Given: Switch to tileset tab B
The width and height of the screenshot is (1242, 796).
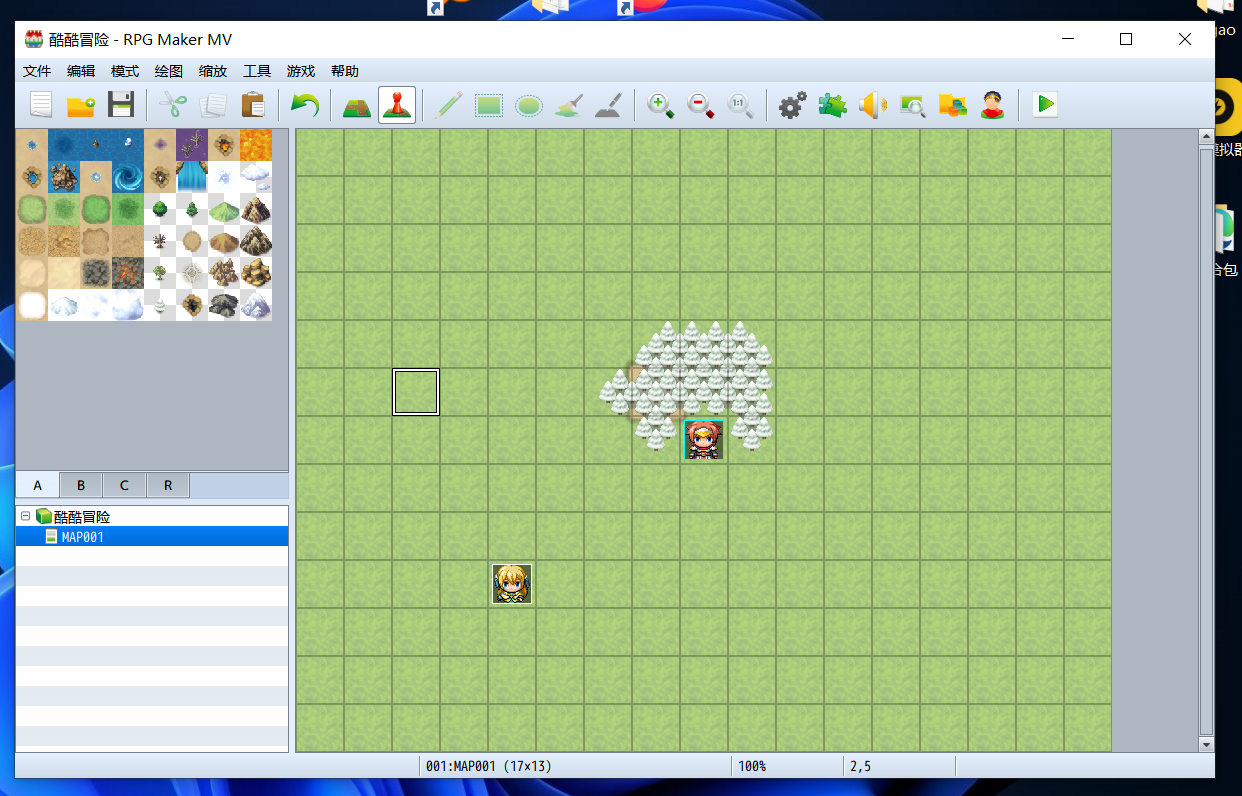Looking at the screenshot, I should 81,485.
